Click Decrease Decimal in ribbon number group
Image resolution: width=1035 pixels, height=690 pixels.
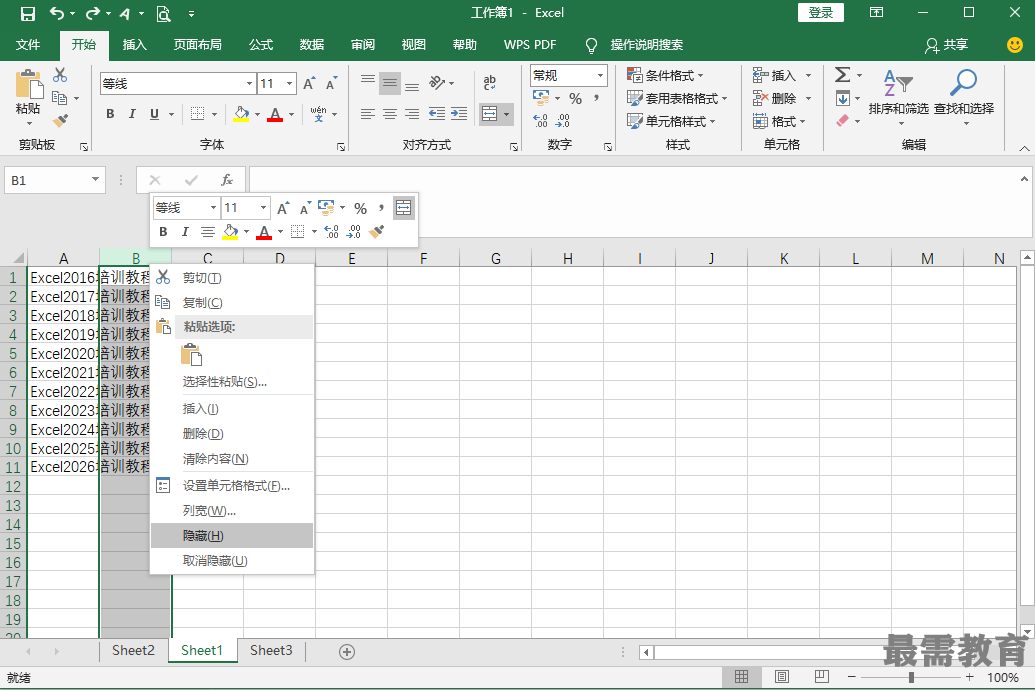(x=563, y=121)
